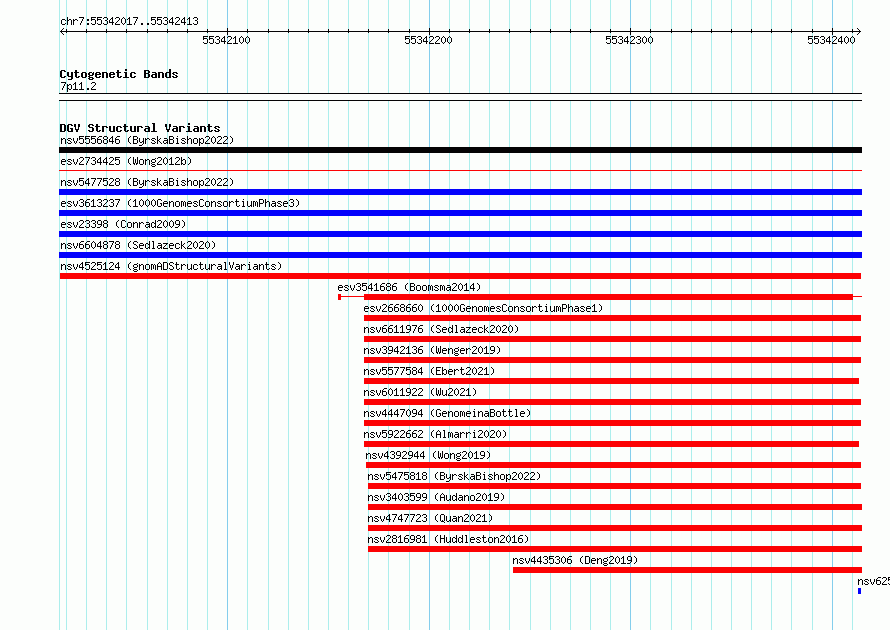Select the red nsv4747723 variant bar

[x=615, y=528]
